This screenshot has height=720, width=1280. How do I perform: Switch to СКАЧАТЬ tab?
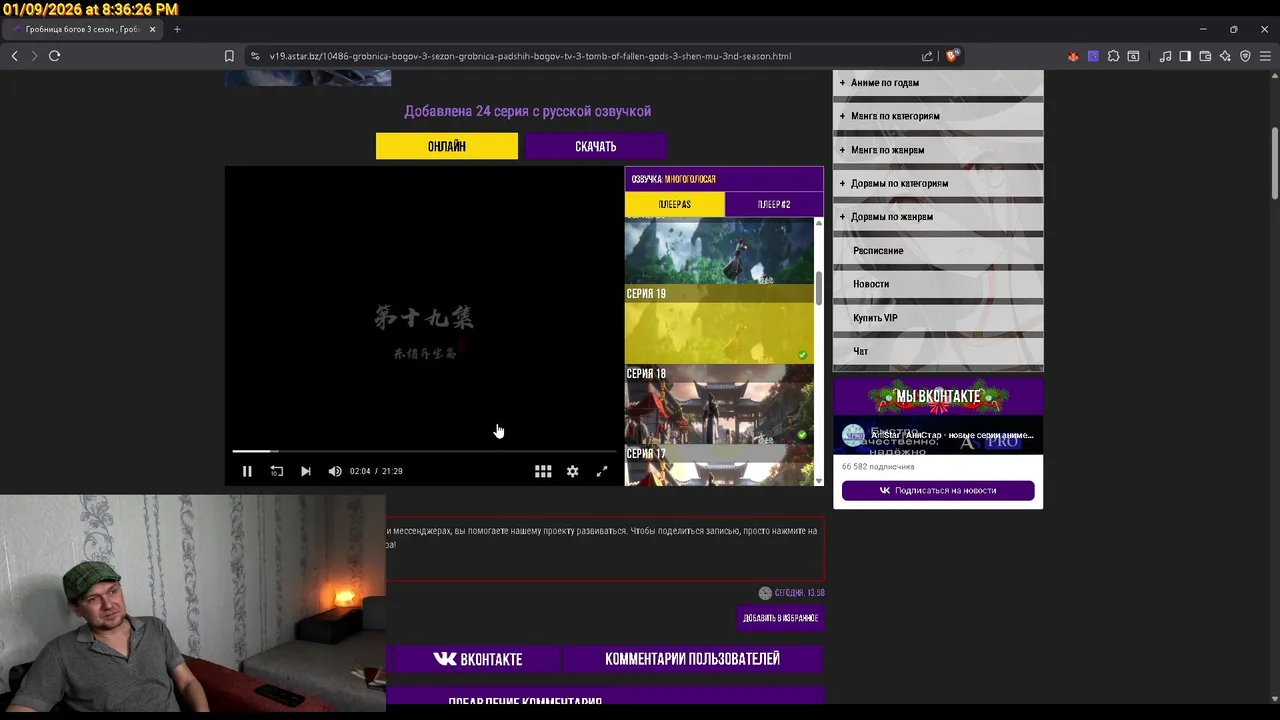click(595, 146)
